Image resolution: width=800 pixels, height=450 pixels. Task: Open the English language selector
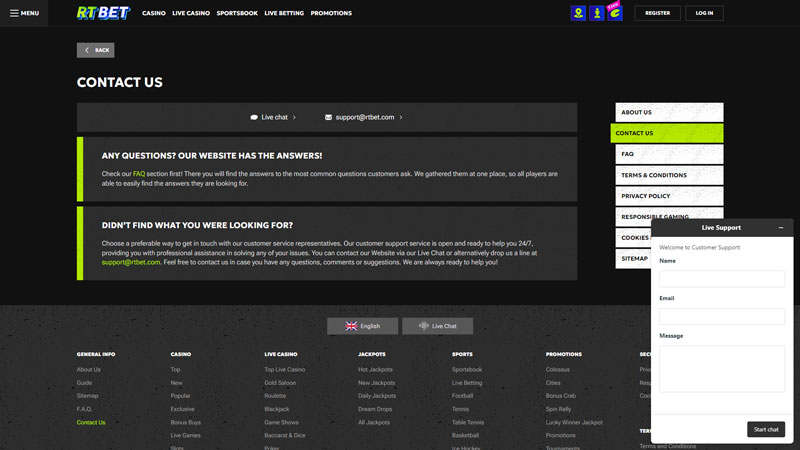[362, 326]
